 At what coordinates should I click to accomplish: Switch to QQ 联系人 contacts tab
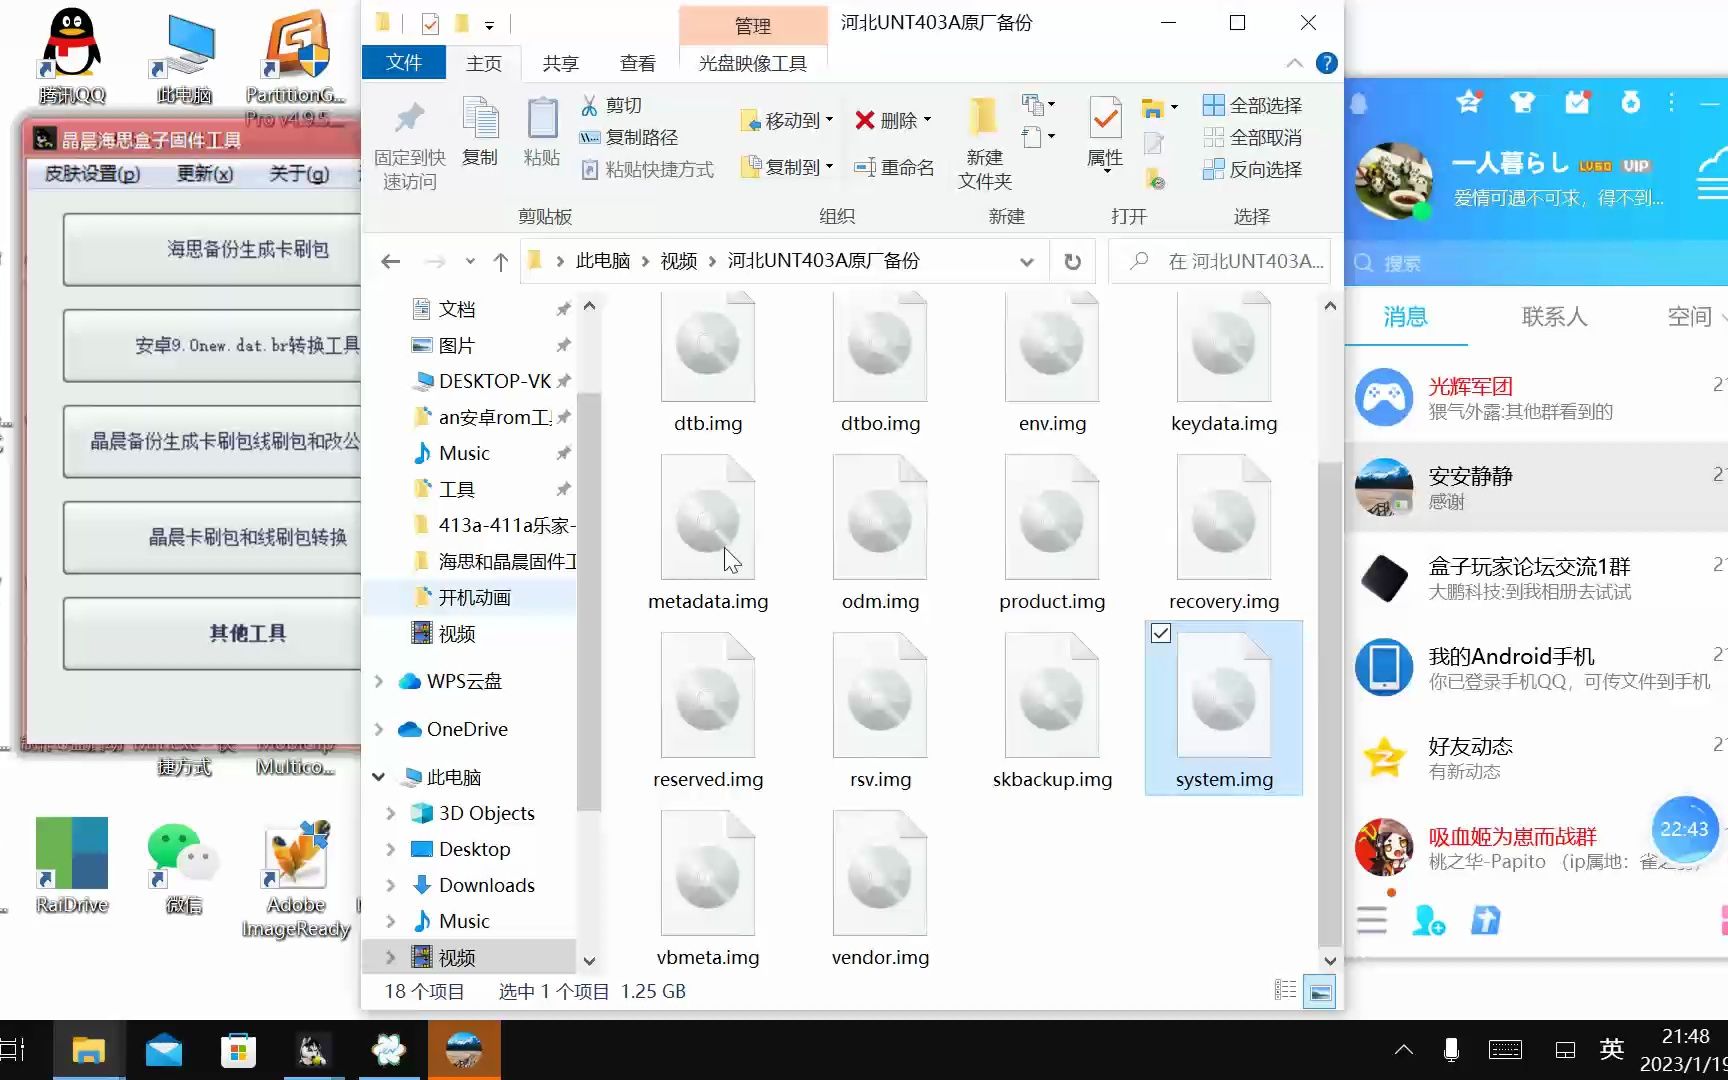(x=1553, y=317)
